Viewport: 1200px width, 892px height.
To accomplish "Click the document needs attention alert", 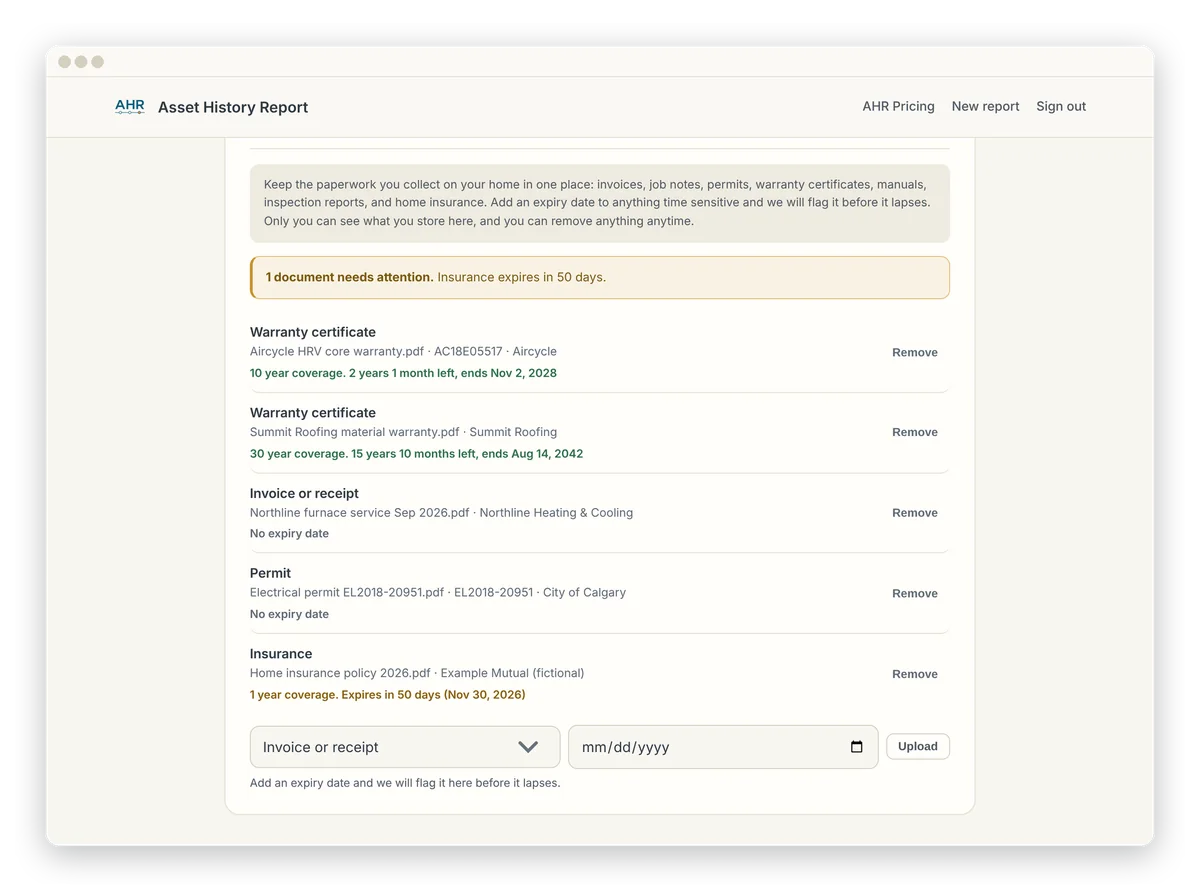I will [x=600, y=277].
